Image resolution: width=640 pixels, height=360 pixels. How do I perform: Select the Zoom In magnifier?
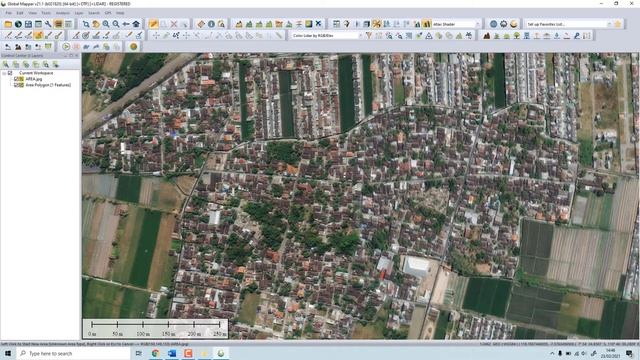106,24
